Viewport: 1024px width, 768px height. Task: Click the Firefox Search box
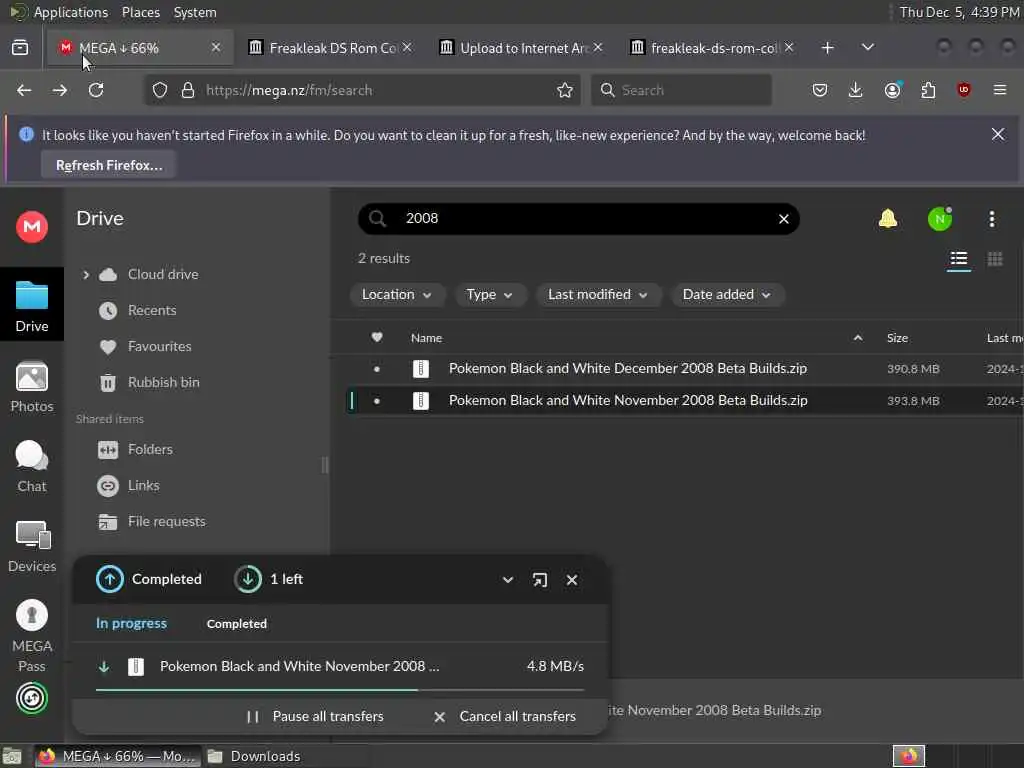(681, 90)
